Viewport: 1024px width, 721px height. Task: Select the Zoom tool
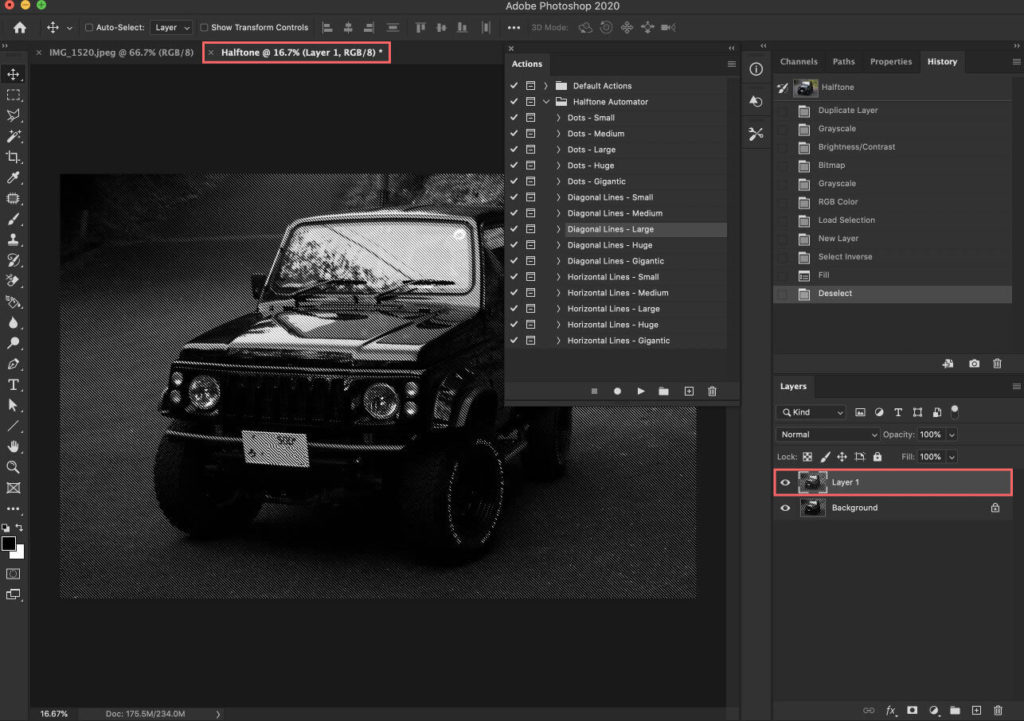[x=13, y=467]
